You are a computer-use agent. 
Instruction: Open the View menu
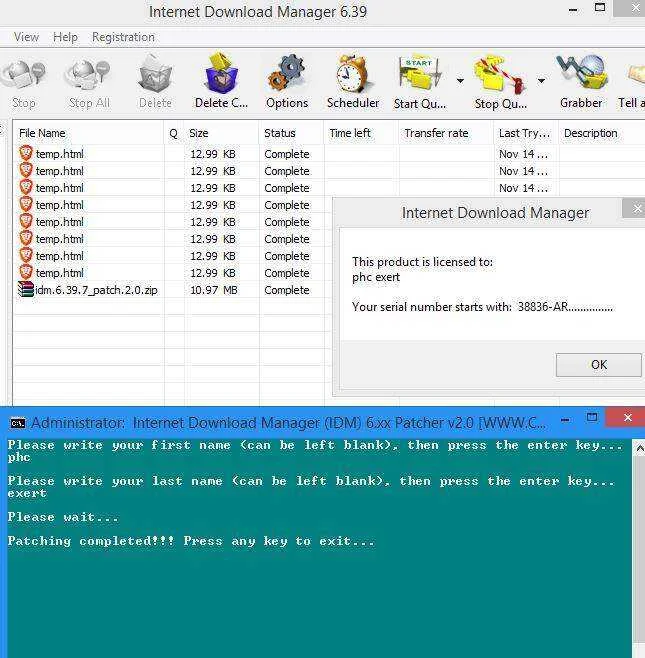pyautogui.click(x=26, y=37)
